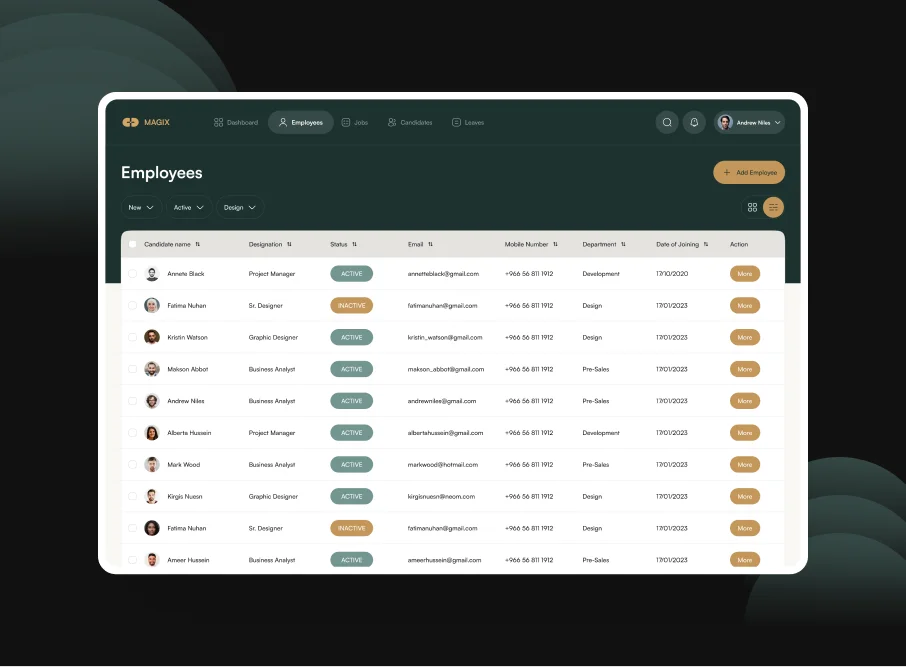Open the search icon in top bar
Viewport: 906px width, 667px height.
pyautogui.click(x=667, y=122)
